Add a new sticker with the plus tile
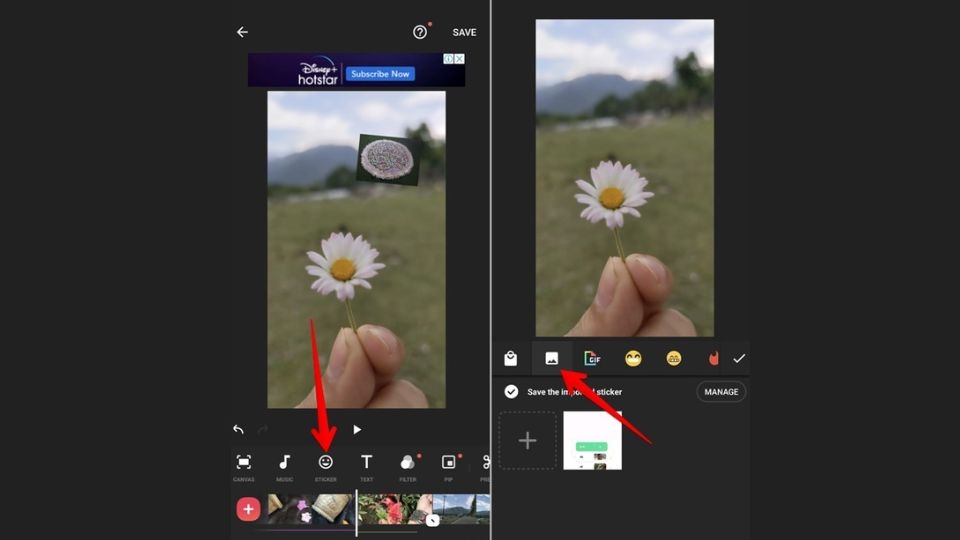This screenshot has height=540, width=960. [528, 440]
